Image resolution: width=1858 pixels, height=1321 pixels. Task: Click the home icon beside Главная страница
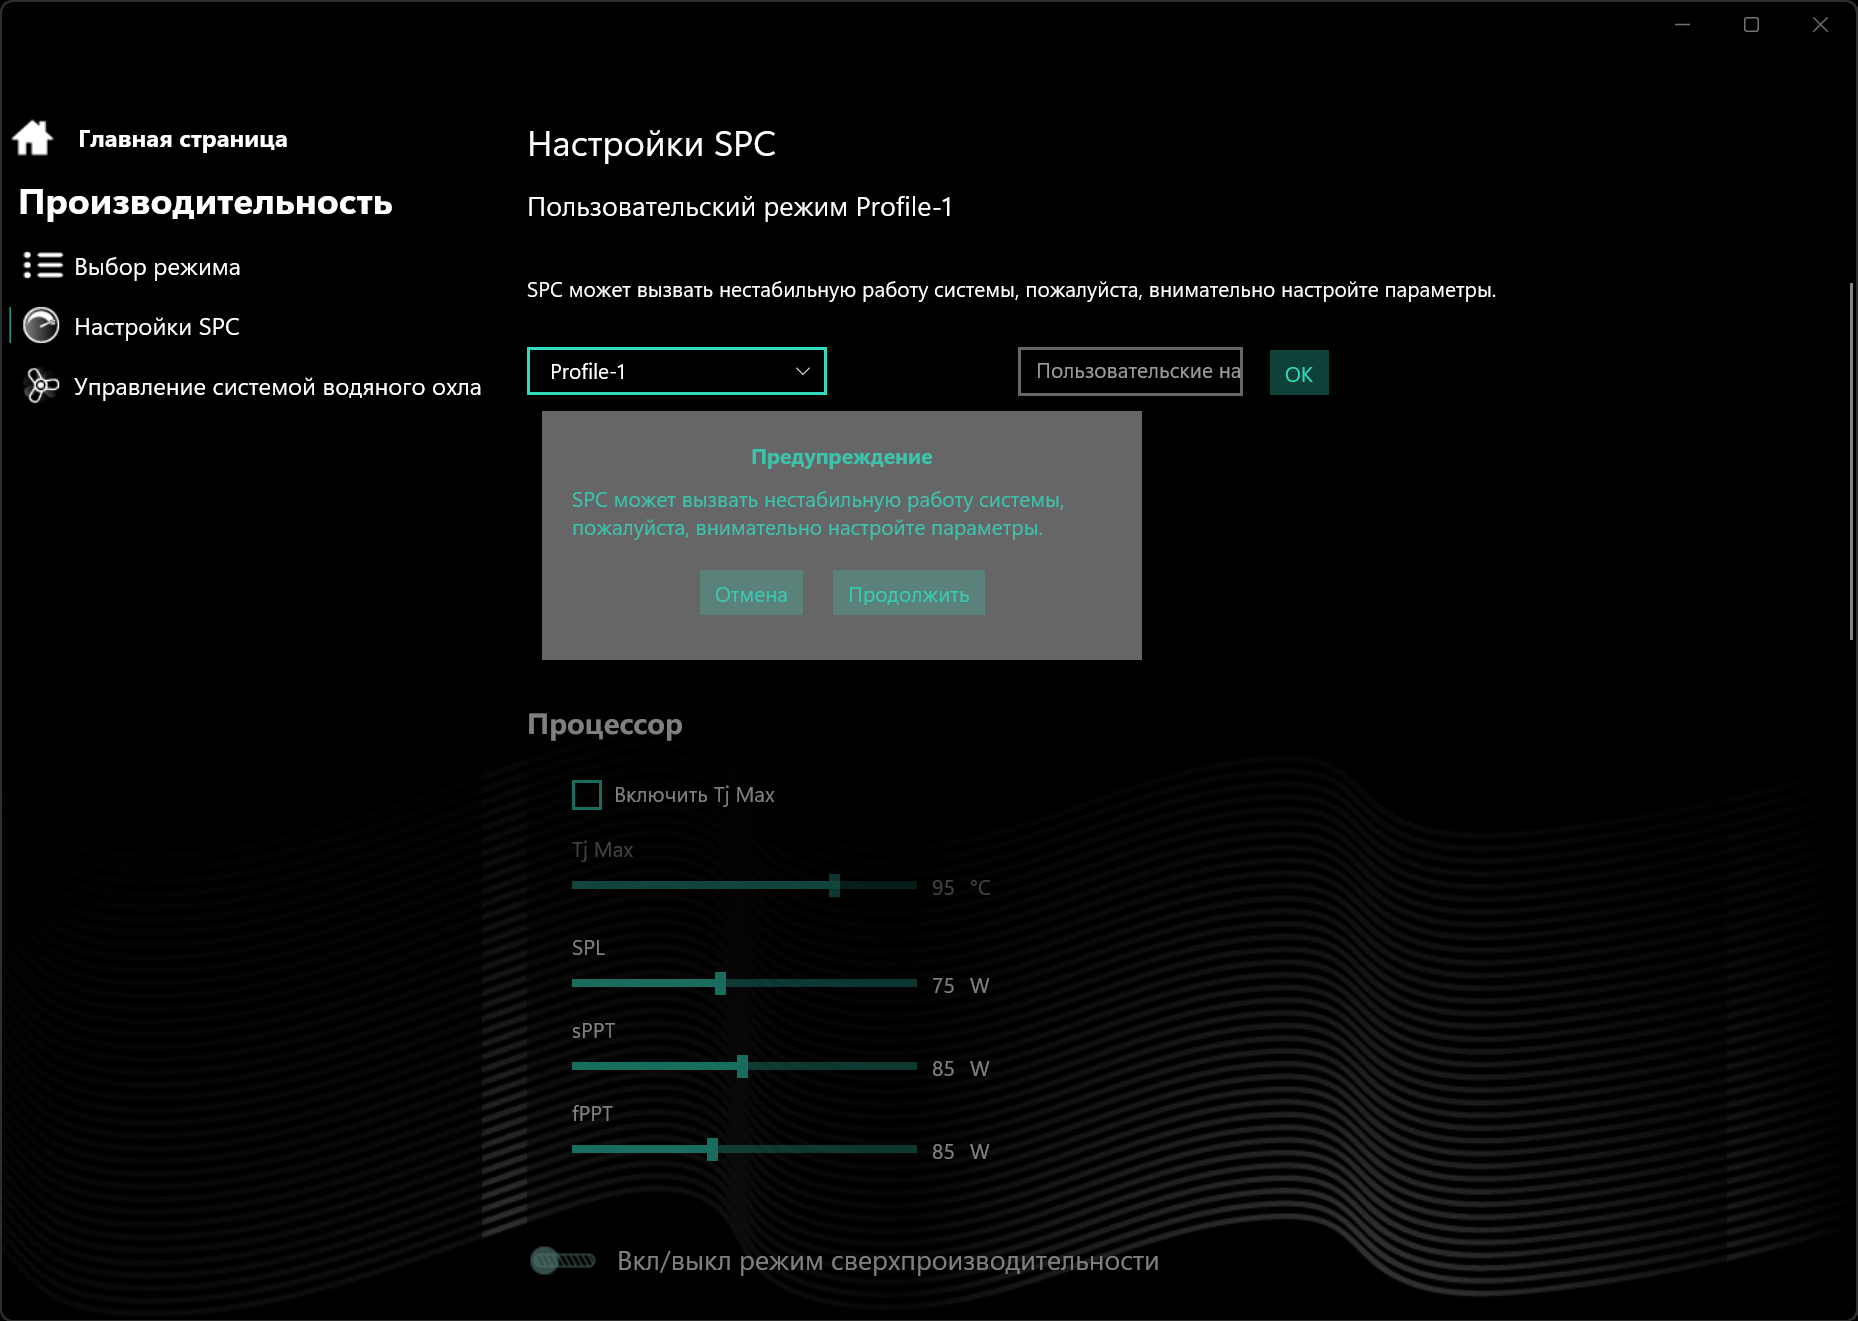coord(33,138)
